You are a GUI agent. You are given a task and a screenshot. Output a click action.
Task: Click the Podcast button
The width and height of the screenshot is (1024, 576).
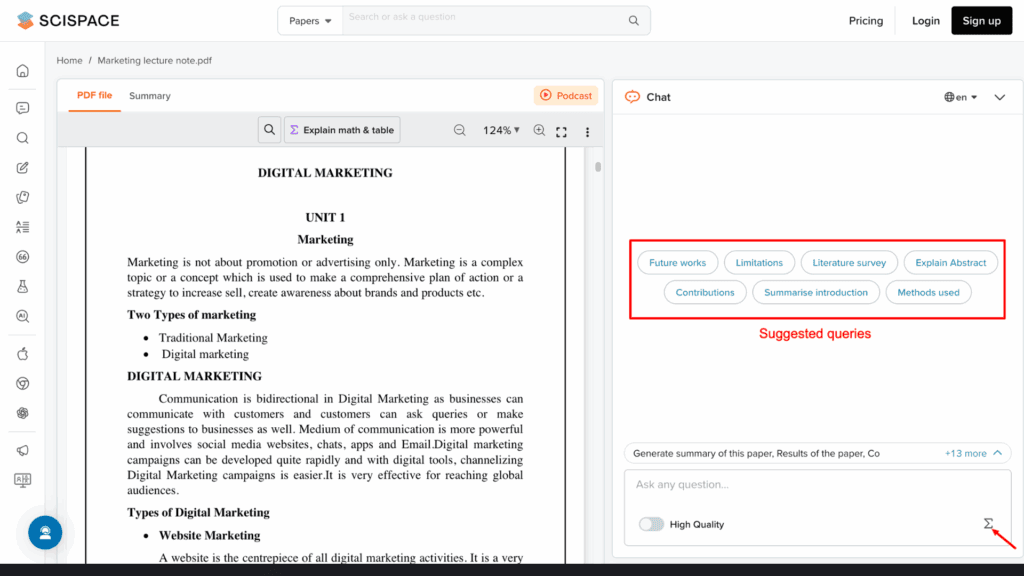click(x=565, y=96)
